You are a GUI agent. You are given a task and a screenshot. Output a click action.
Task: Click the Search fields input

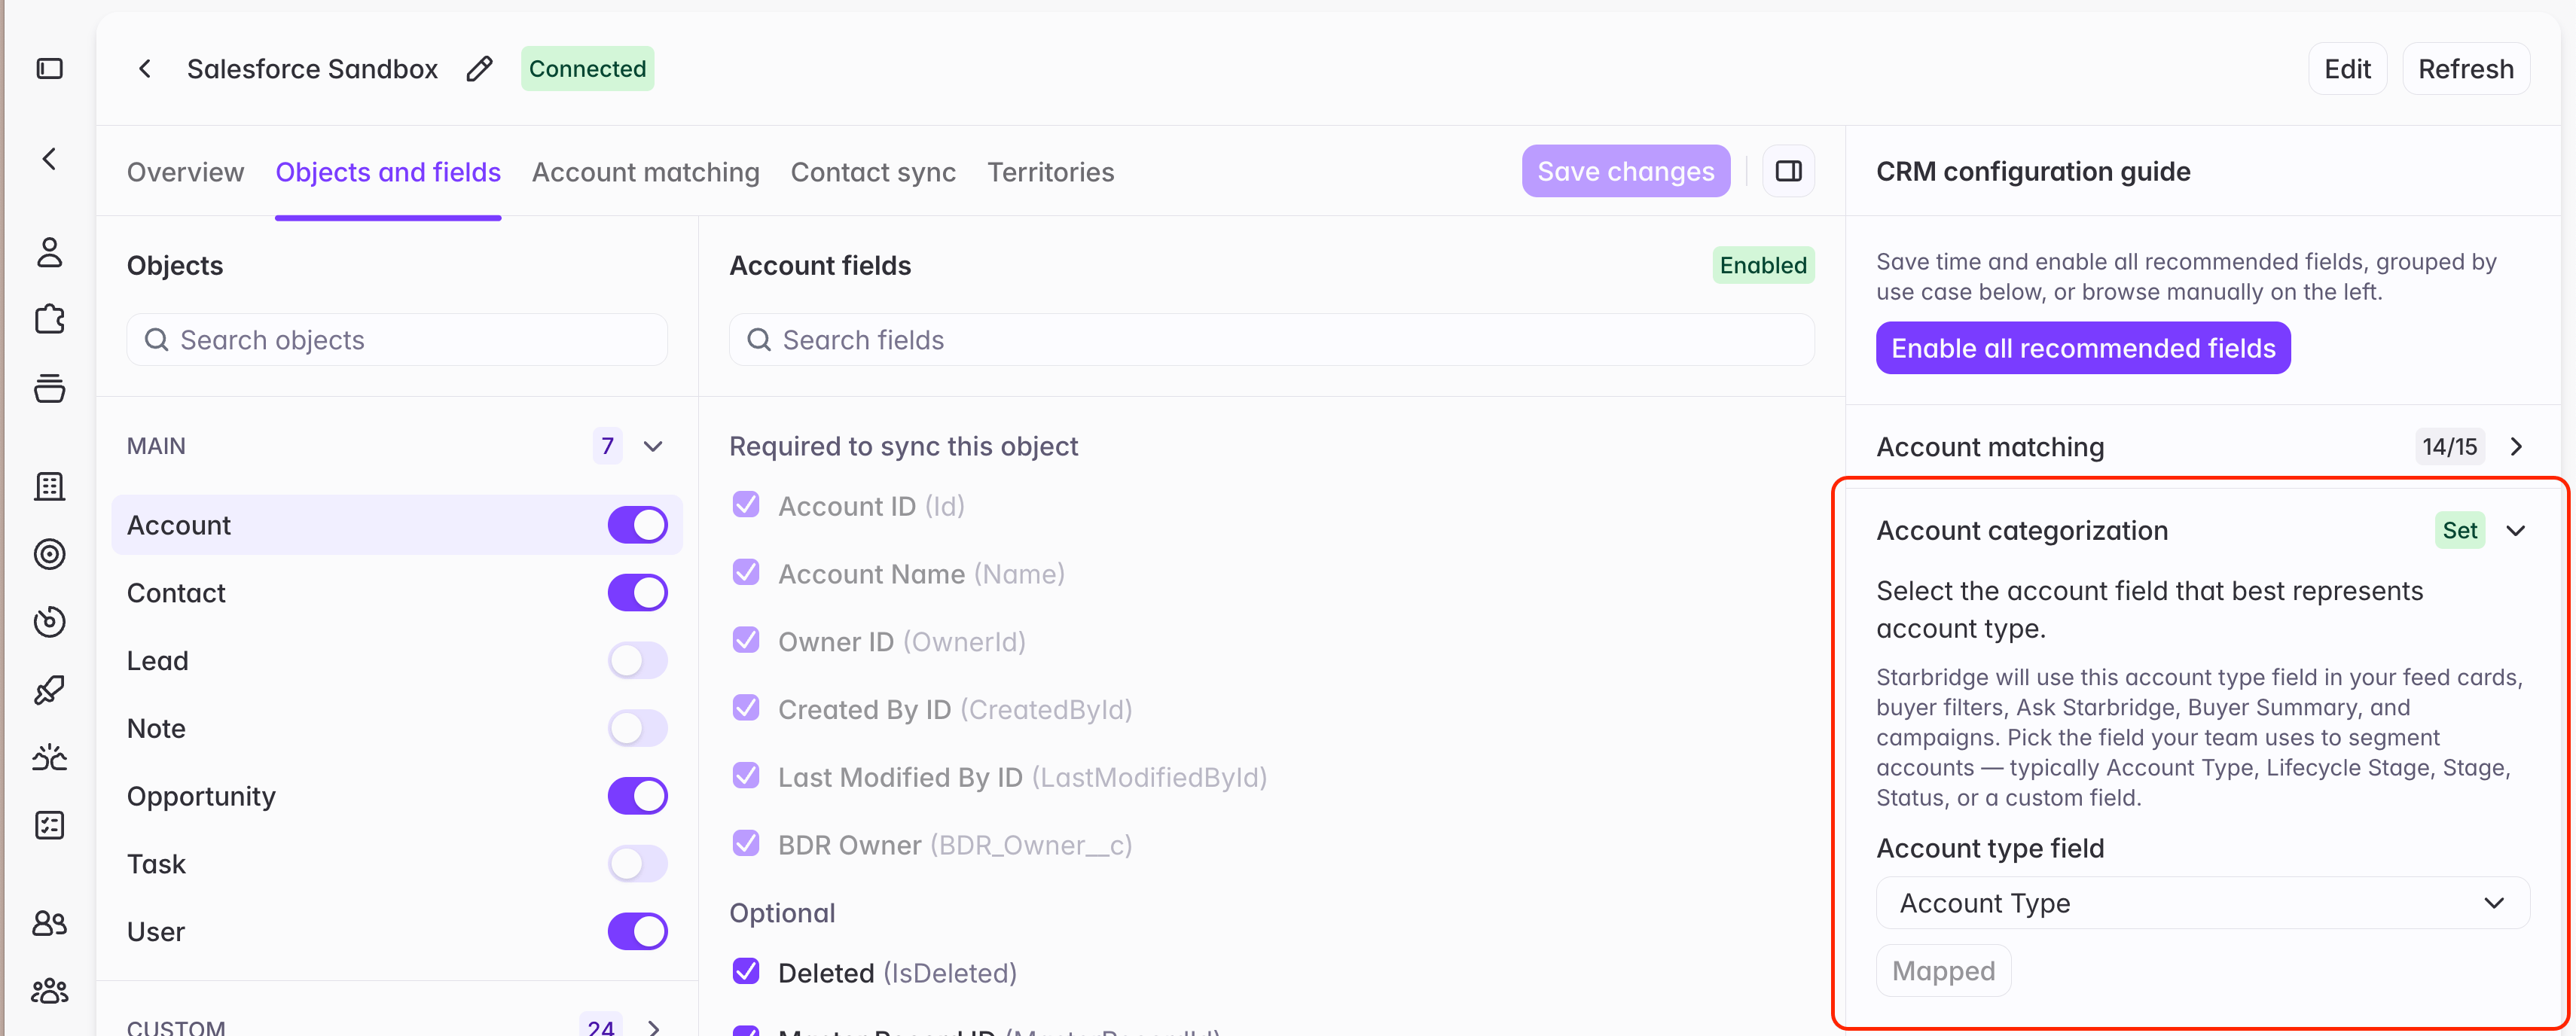1271,340
